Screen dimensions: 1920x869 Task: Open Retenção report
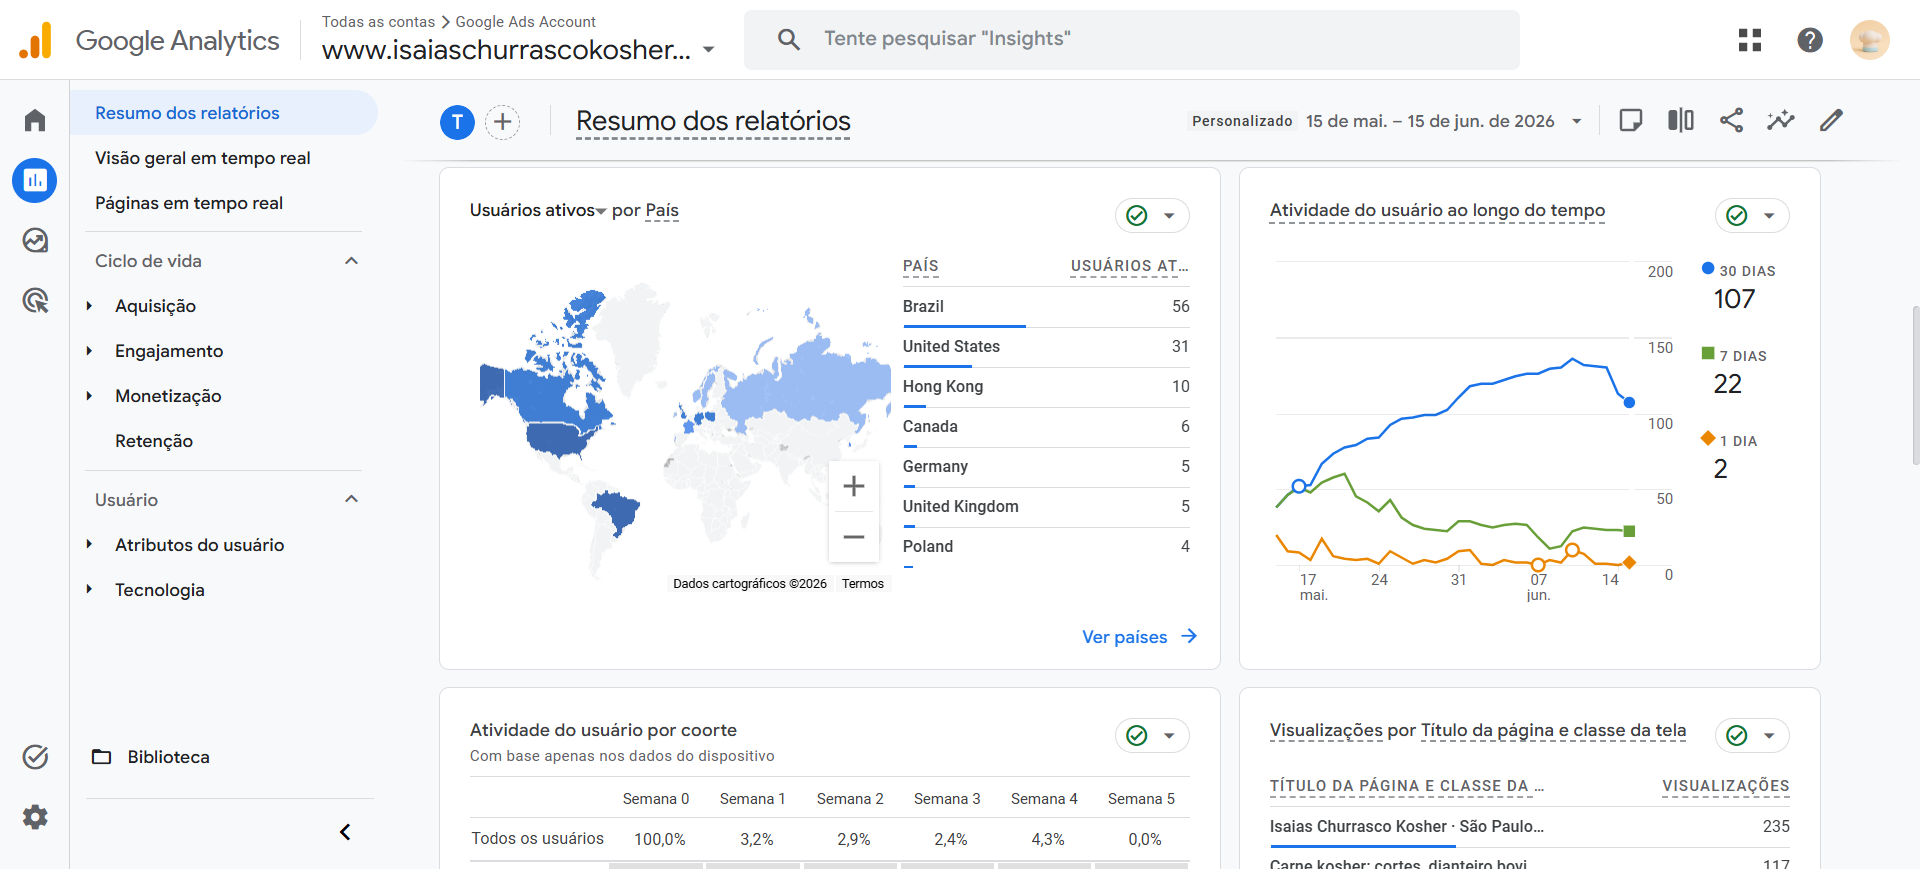coord(154,441)
